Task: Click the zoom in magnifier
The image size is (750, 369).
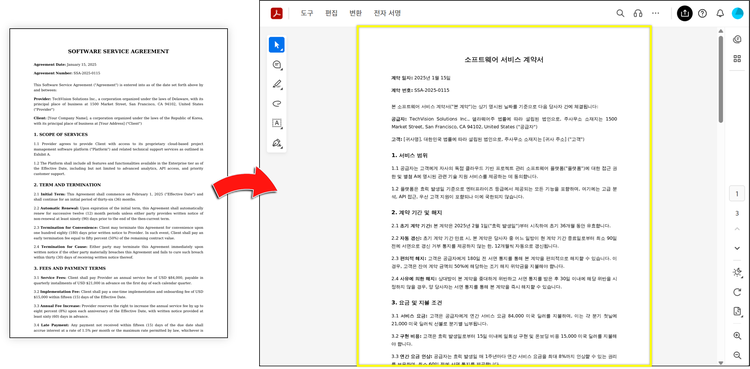Action: (737, 335)
